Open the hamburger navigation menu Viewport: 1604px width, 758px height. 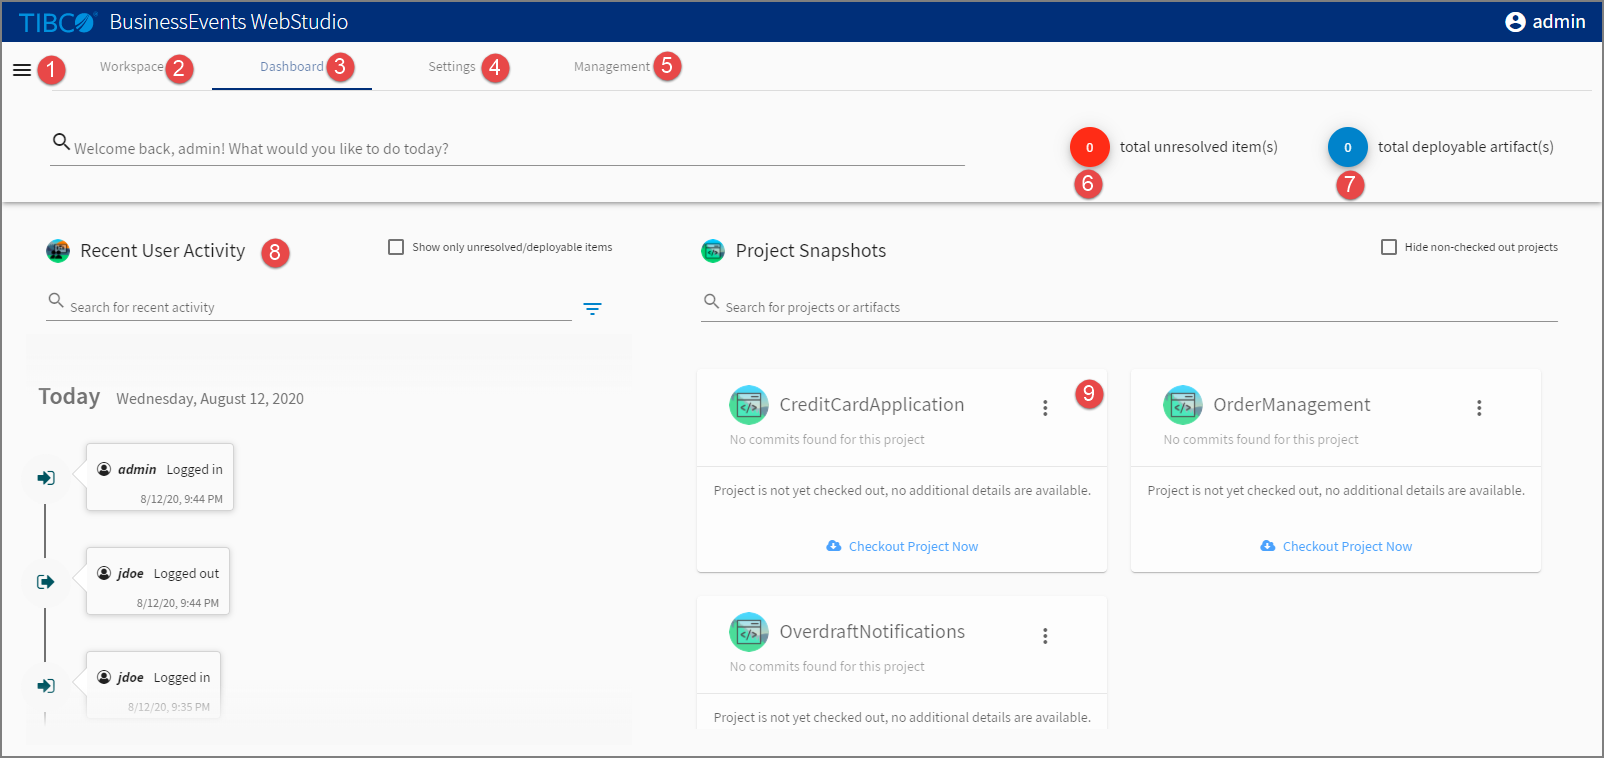coord(21,70)
